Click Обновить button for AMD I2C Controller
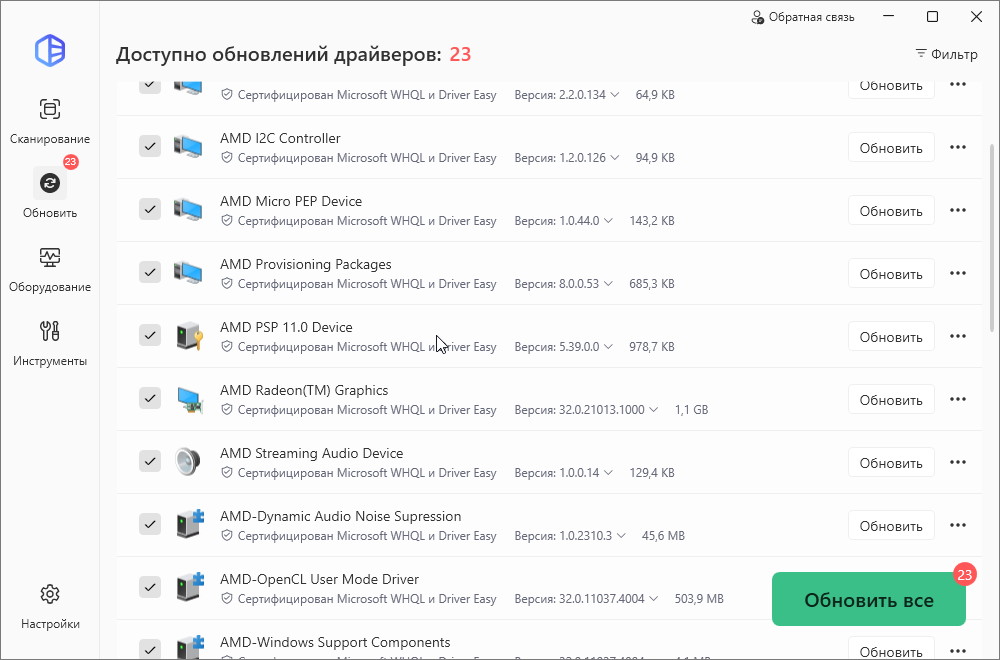 [891, 148]
